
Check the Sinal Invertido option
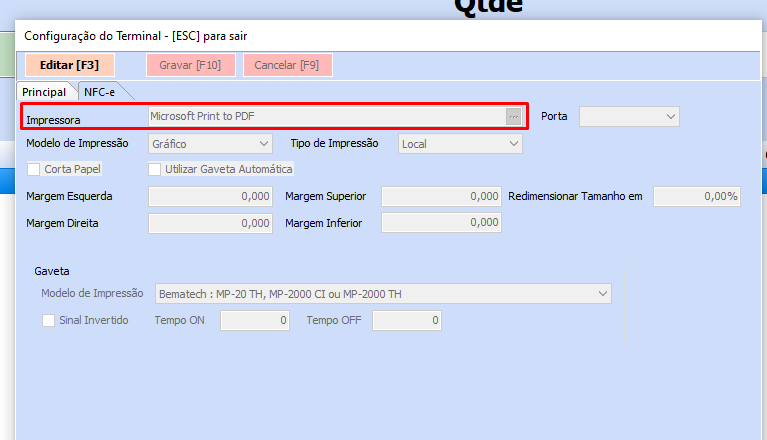48,321
